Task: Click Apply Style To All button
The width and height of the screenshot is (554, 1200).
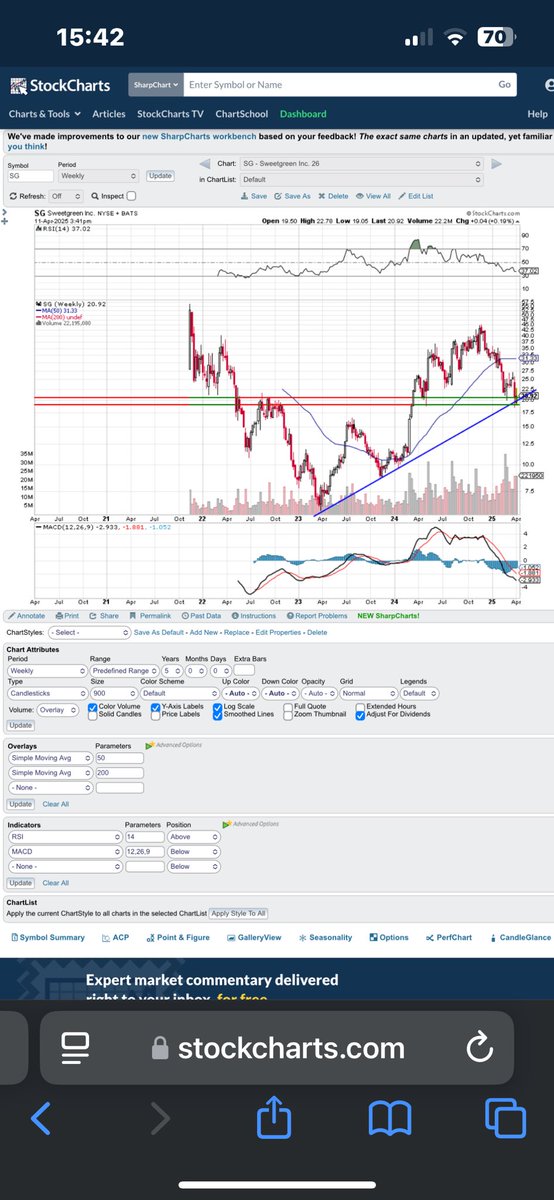Action: click(x=238, y=914)
